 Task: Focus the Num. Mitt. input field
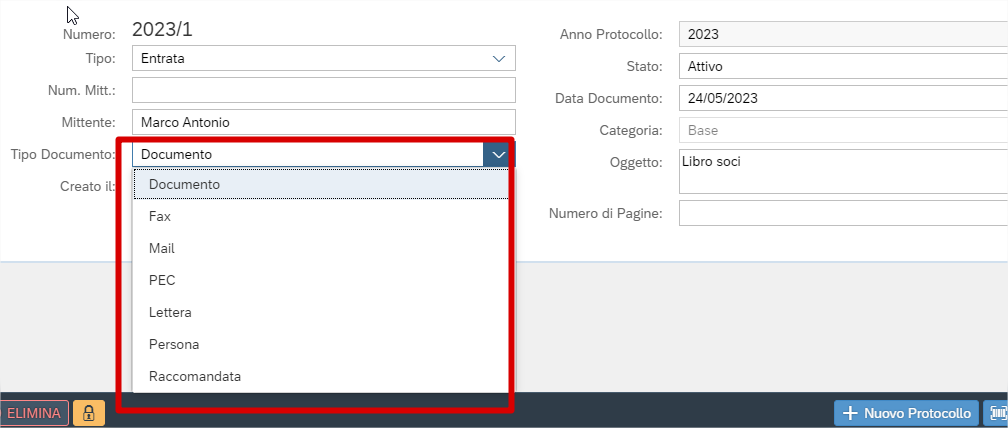(x=324, y=90)
